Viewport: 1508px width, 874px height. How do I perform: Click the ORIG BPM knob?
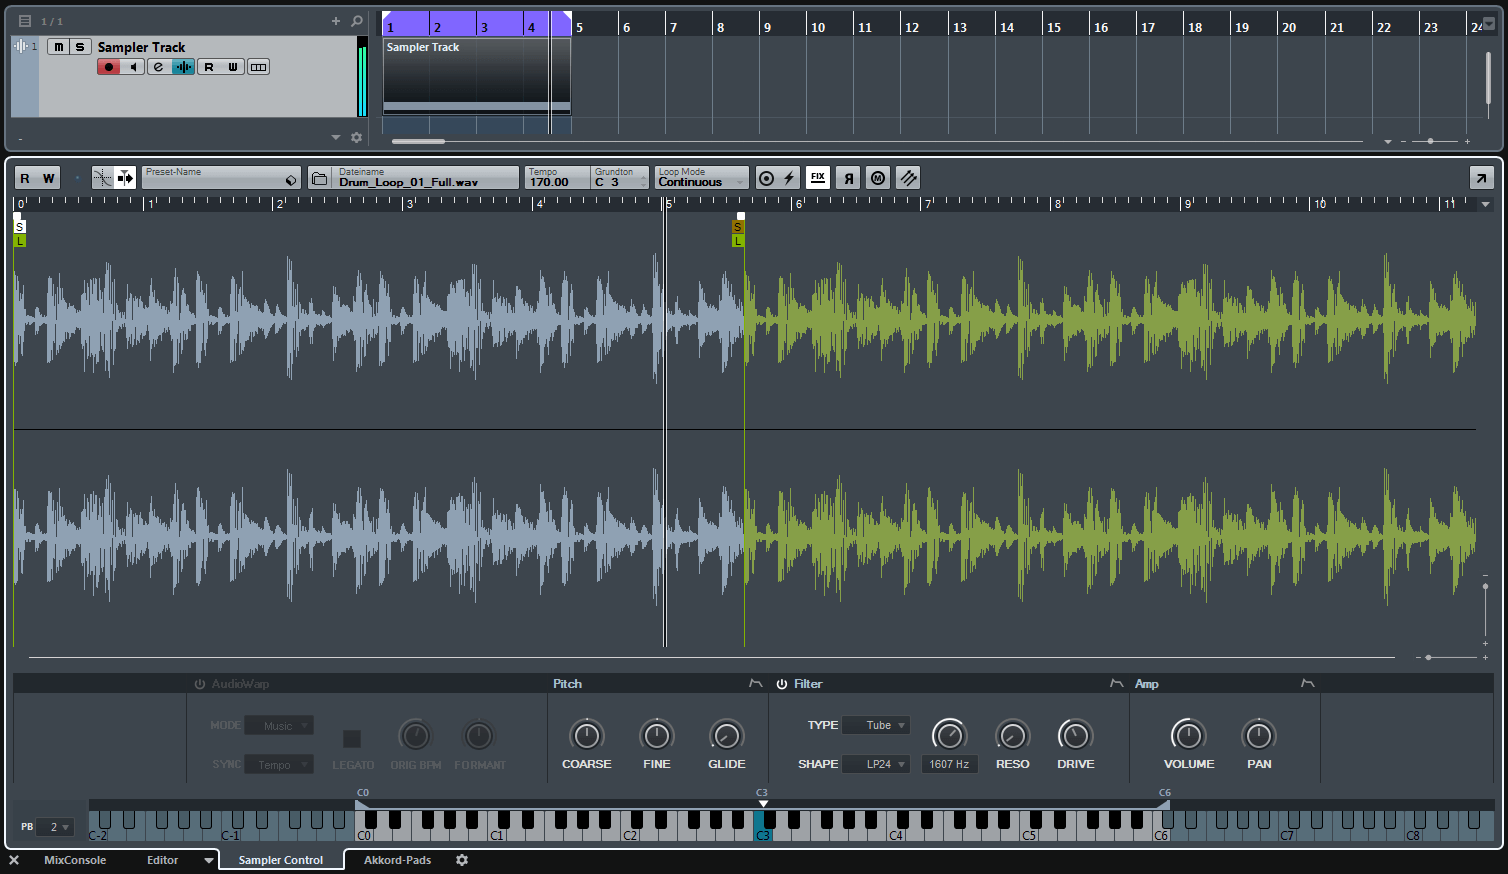coord(415,736)
